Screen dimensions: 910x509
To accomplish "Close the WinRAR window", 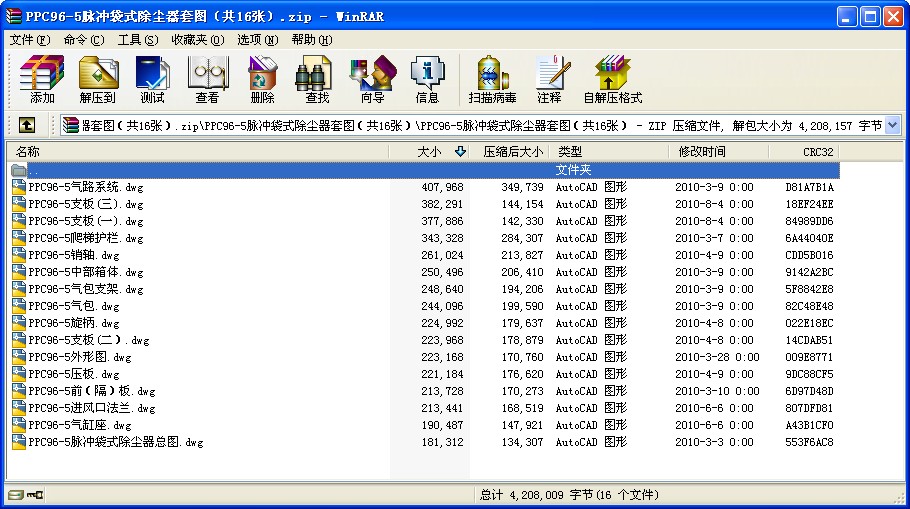I will [x=893, y=17].
